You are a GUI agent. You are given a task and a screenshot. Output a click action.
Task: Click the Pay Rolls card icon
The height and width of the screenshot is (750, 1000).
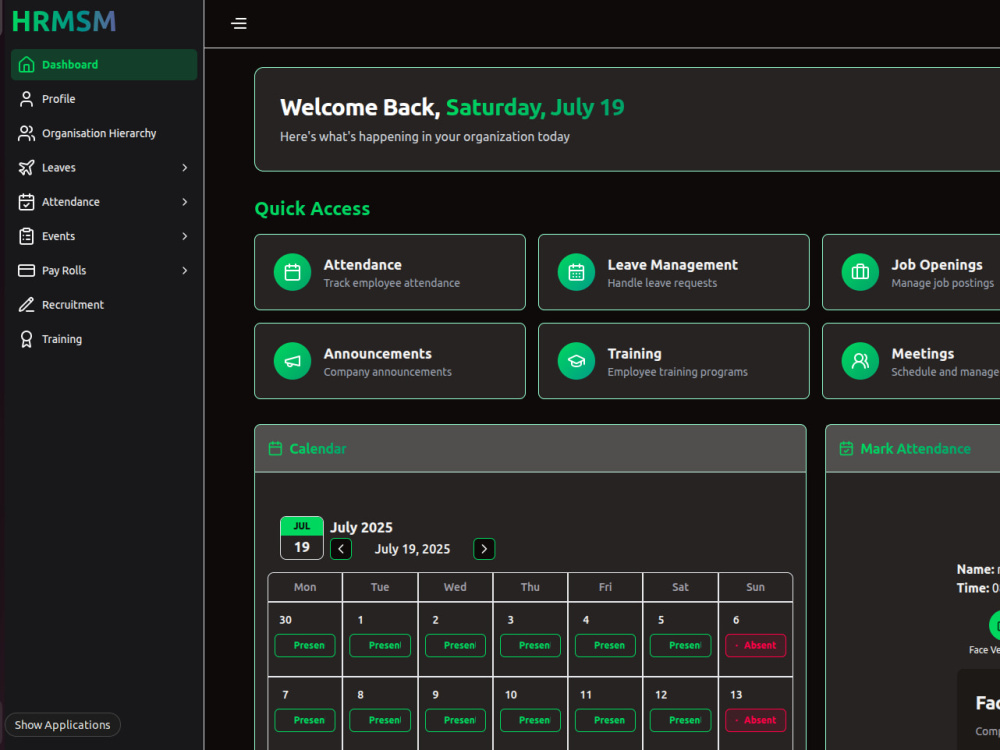click(x=26, y=270)
